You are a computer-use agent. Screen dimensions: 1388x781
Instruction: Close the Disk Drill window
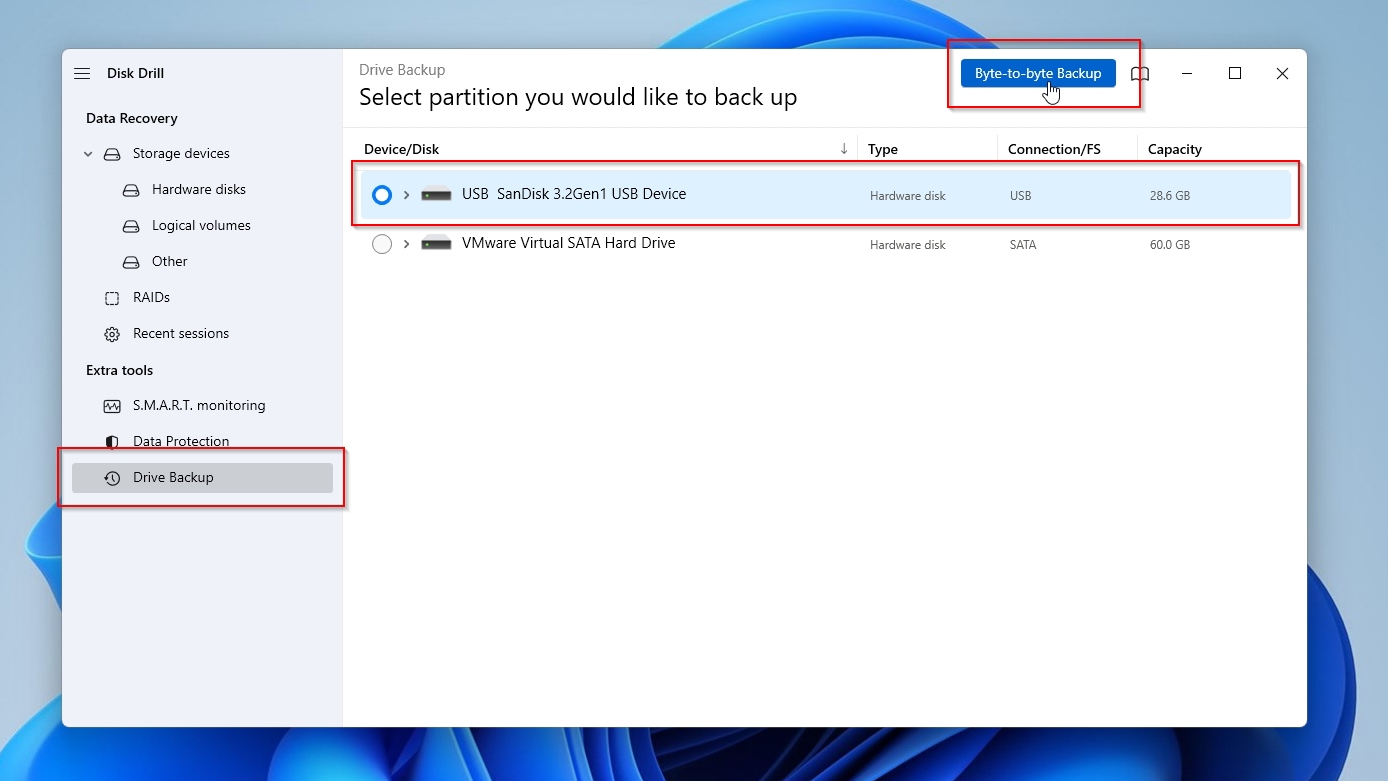pyautogui.click(x=1282, y=74)
